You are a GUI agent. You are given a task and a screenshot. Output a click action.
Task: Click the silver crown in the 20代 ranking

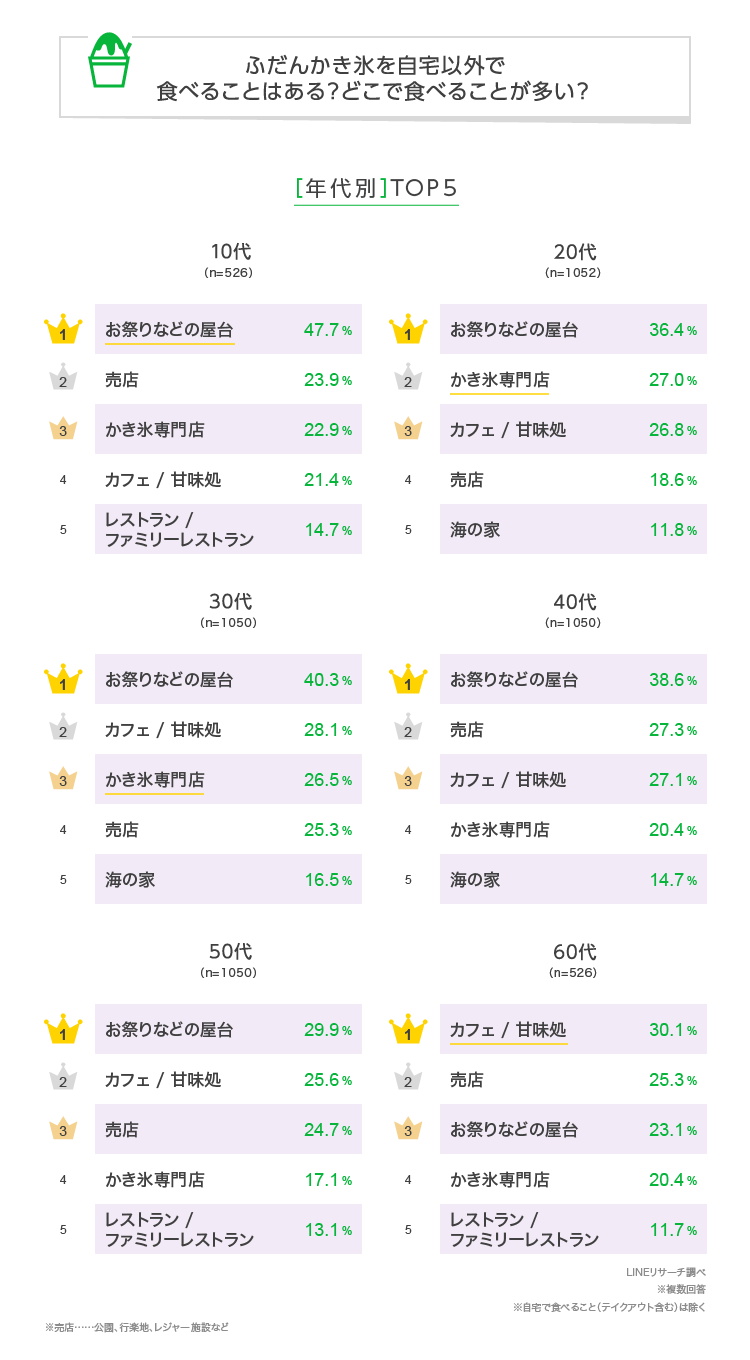[408, 380]
